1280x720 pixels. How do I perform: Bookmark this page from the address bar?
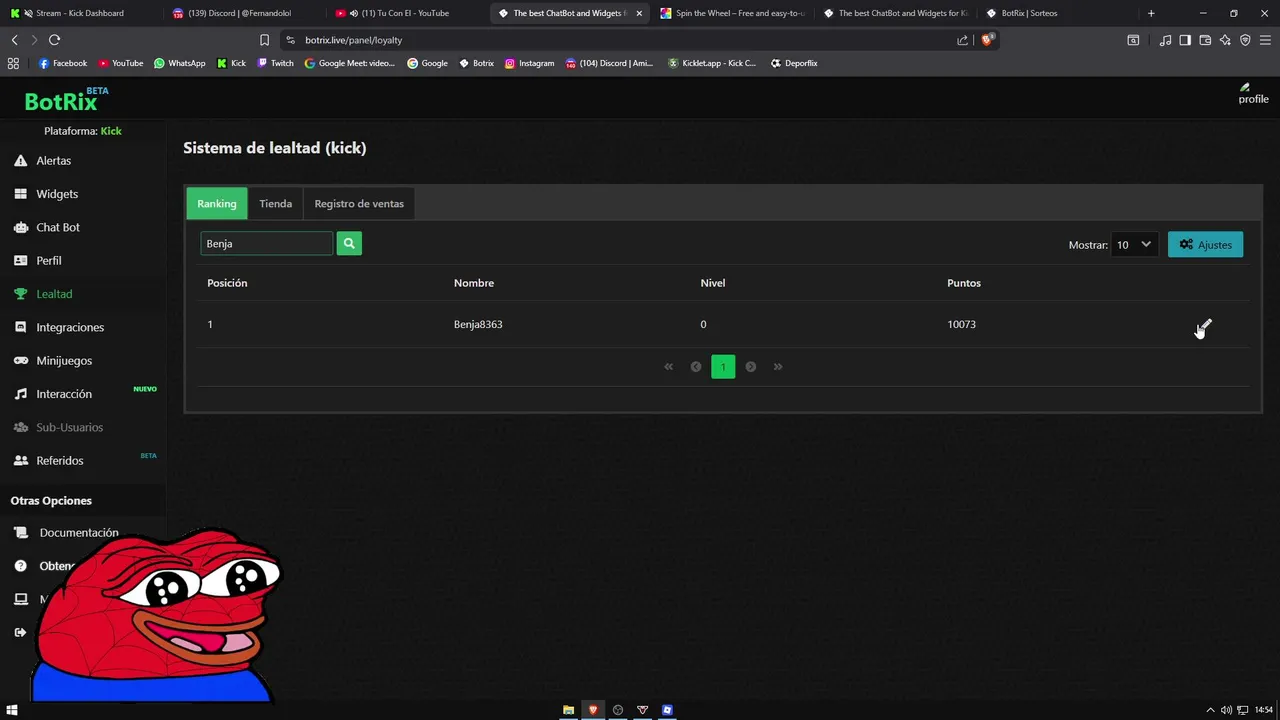(x=264, y=40)
